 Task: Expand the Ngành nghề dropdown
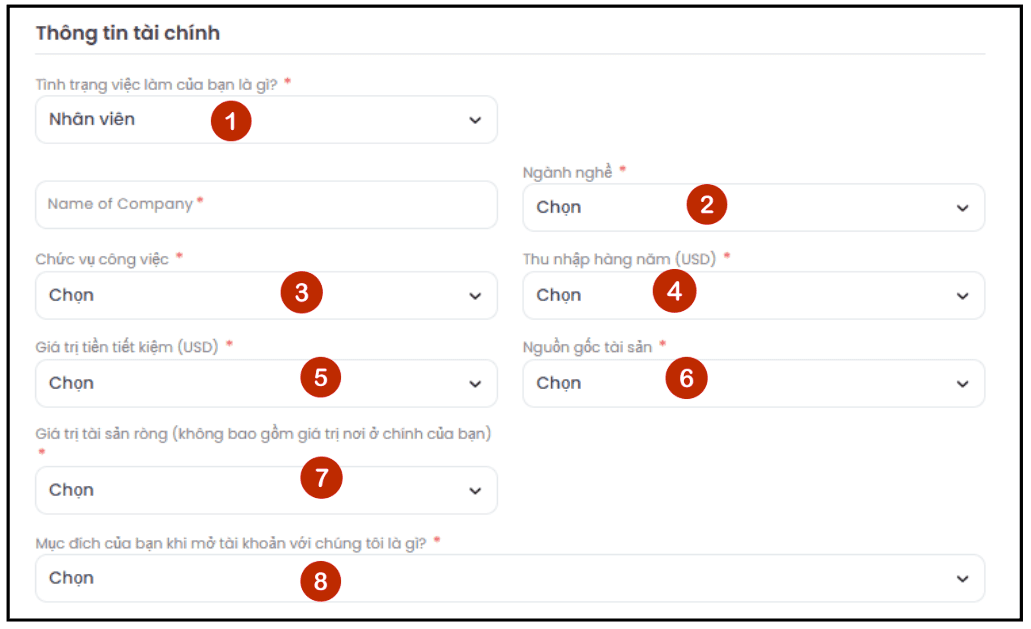(x=754, y=208)
